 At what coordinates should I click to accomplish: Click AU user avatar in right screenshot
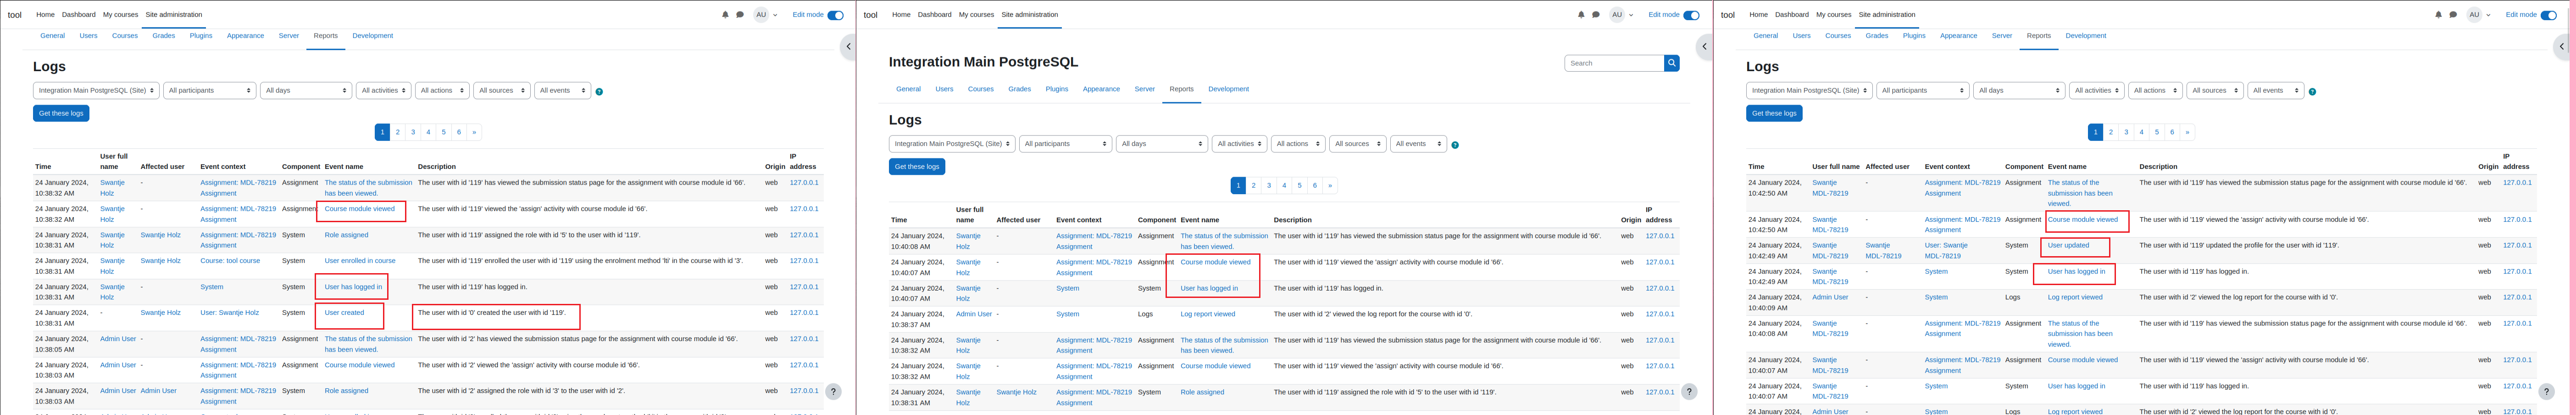[x=2474, y=15]
